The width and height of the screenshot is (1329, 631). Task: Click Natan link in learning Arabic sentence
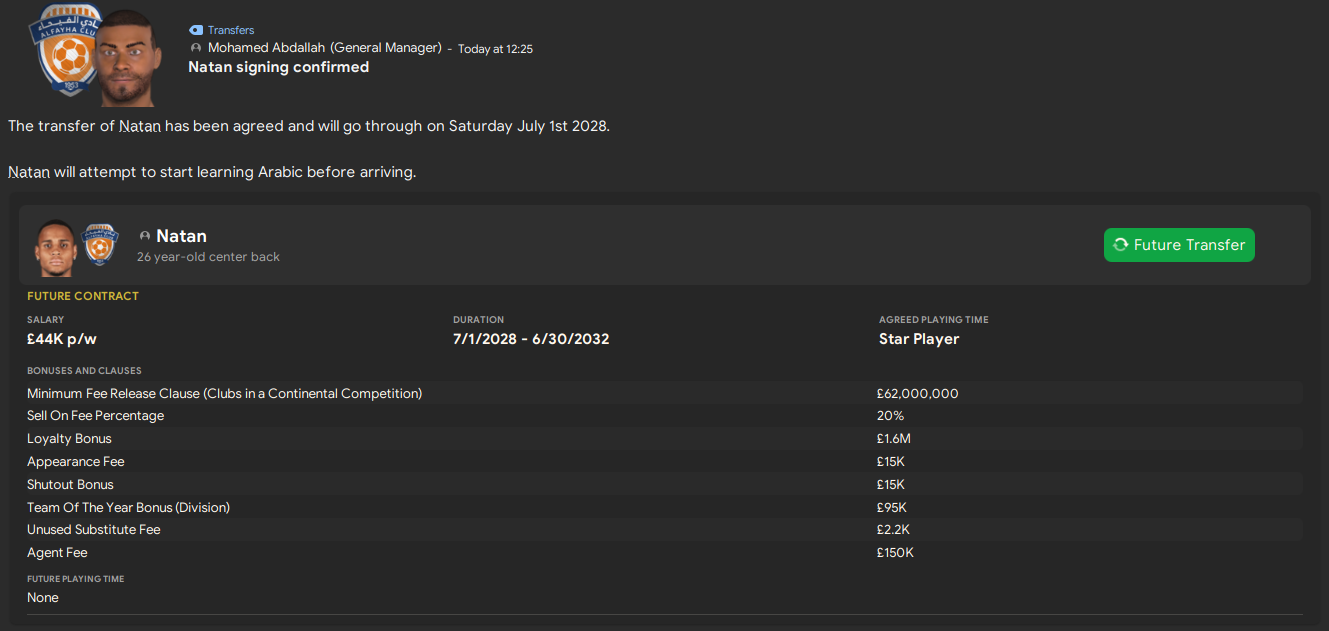click(x=29, y=172)
